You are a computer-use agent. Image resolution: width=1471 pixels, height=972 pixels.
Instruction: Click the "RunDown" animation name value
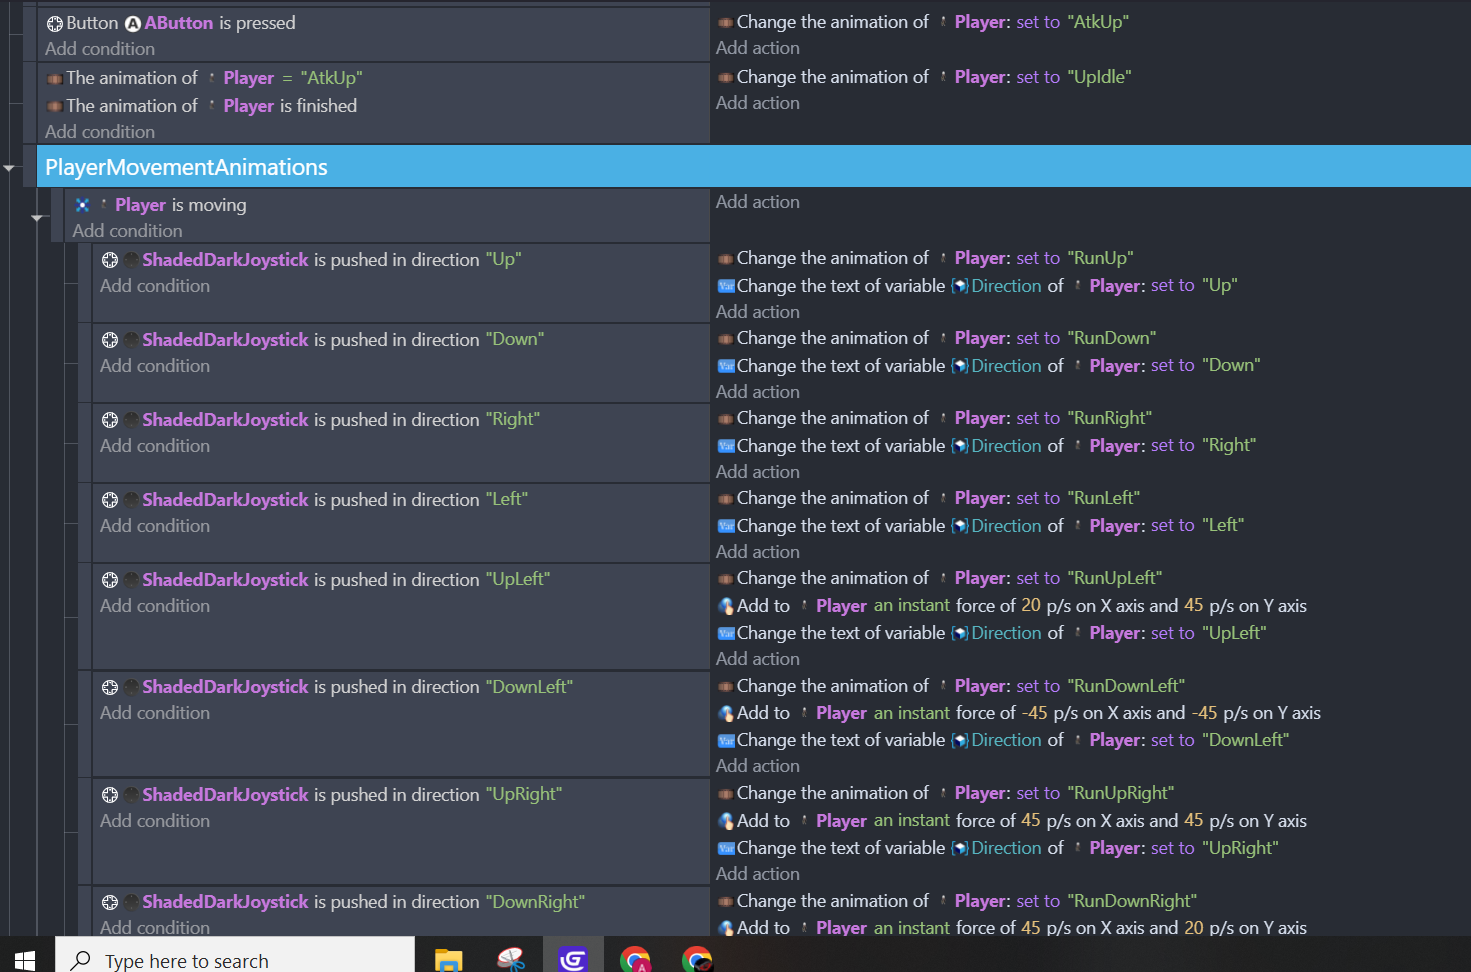(x=1112, y=338)
